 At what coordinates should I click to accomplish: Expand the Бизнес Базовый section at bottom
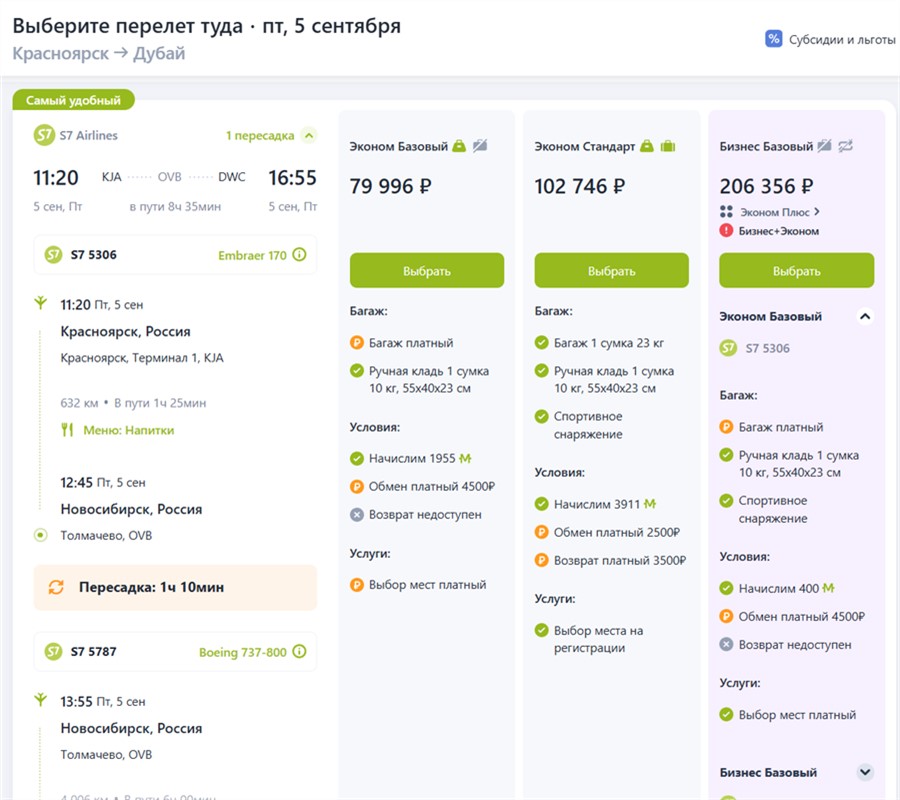(x=865, y=772)
